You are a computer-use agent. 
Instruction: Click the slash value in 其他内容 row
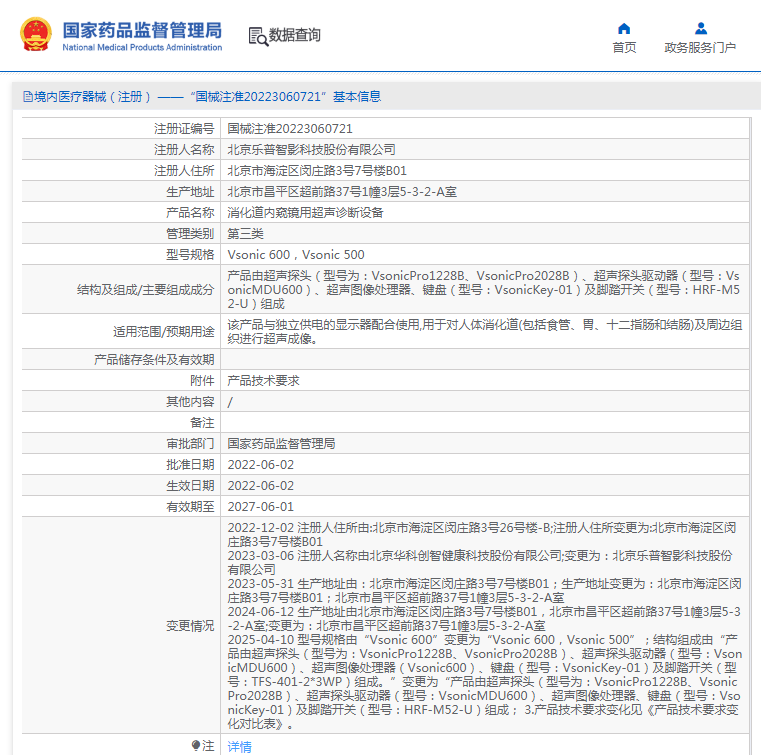[x=230, y=402]
